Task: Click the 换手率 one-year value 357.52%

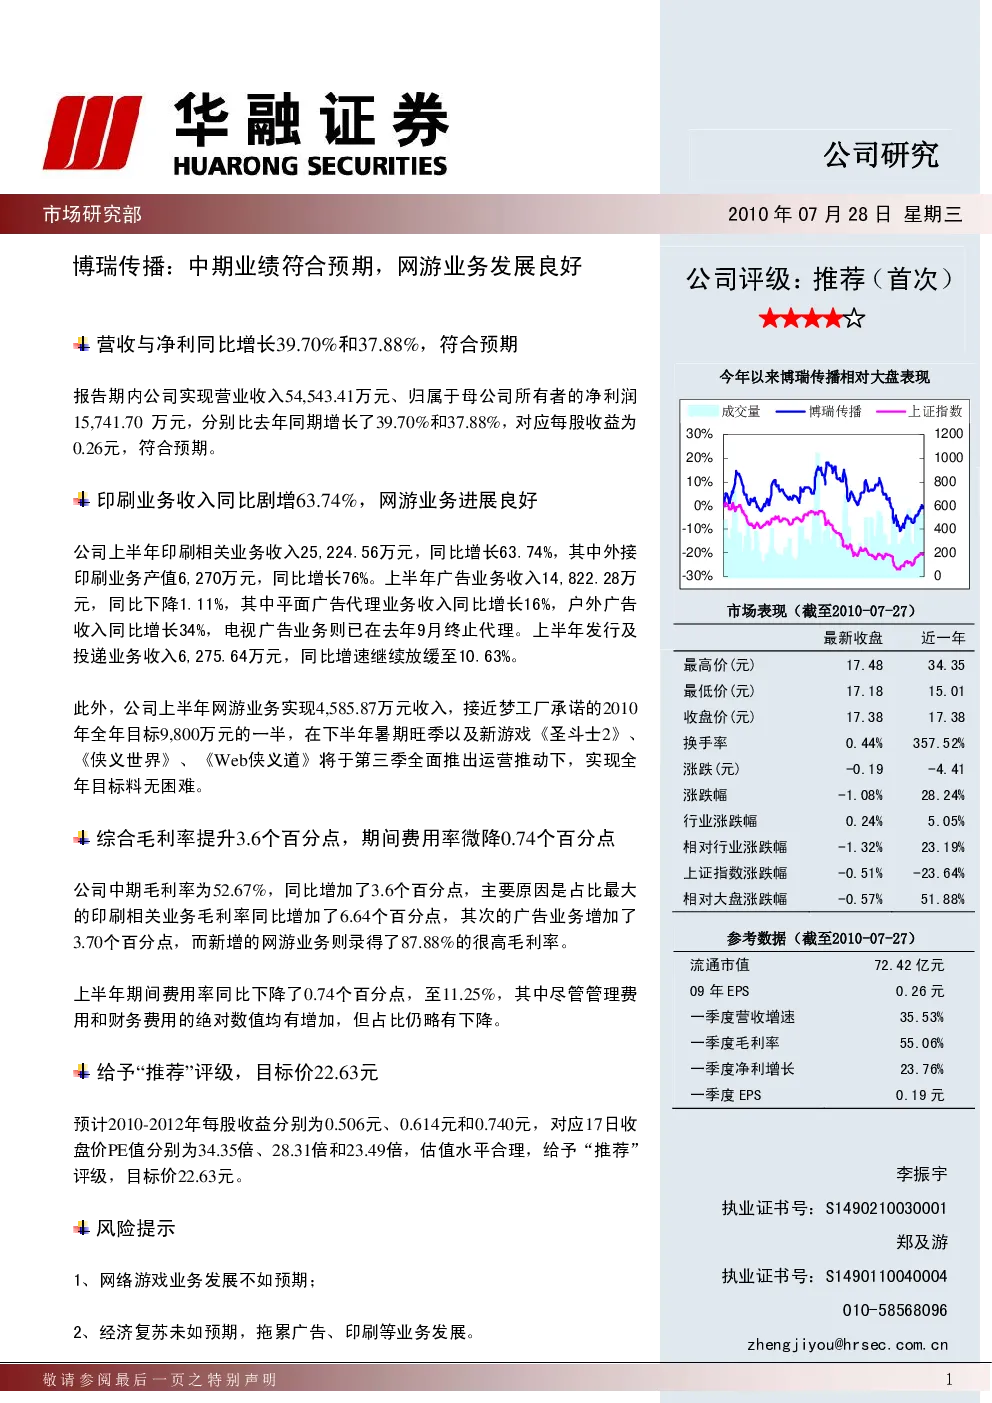Action: pos(939,743)
